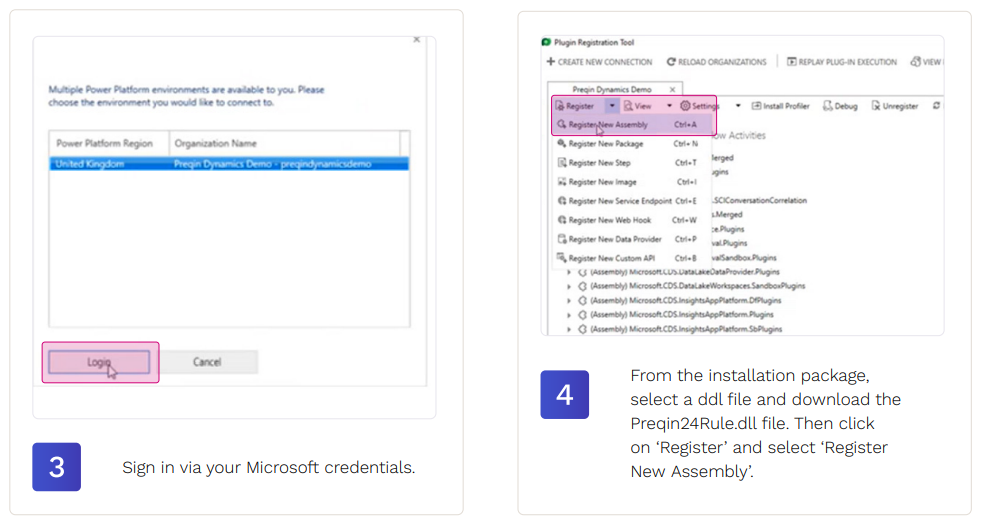Open the Register dropdown arrow
This screenshot has height=532, width=982.
(x=612, y=106)
